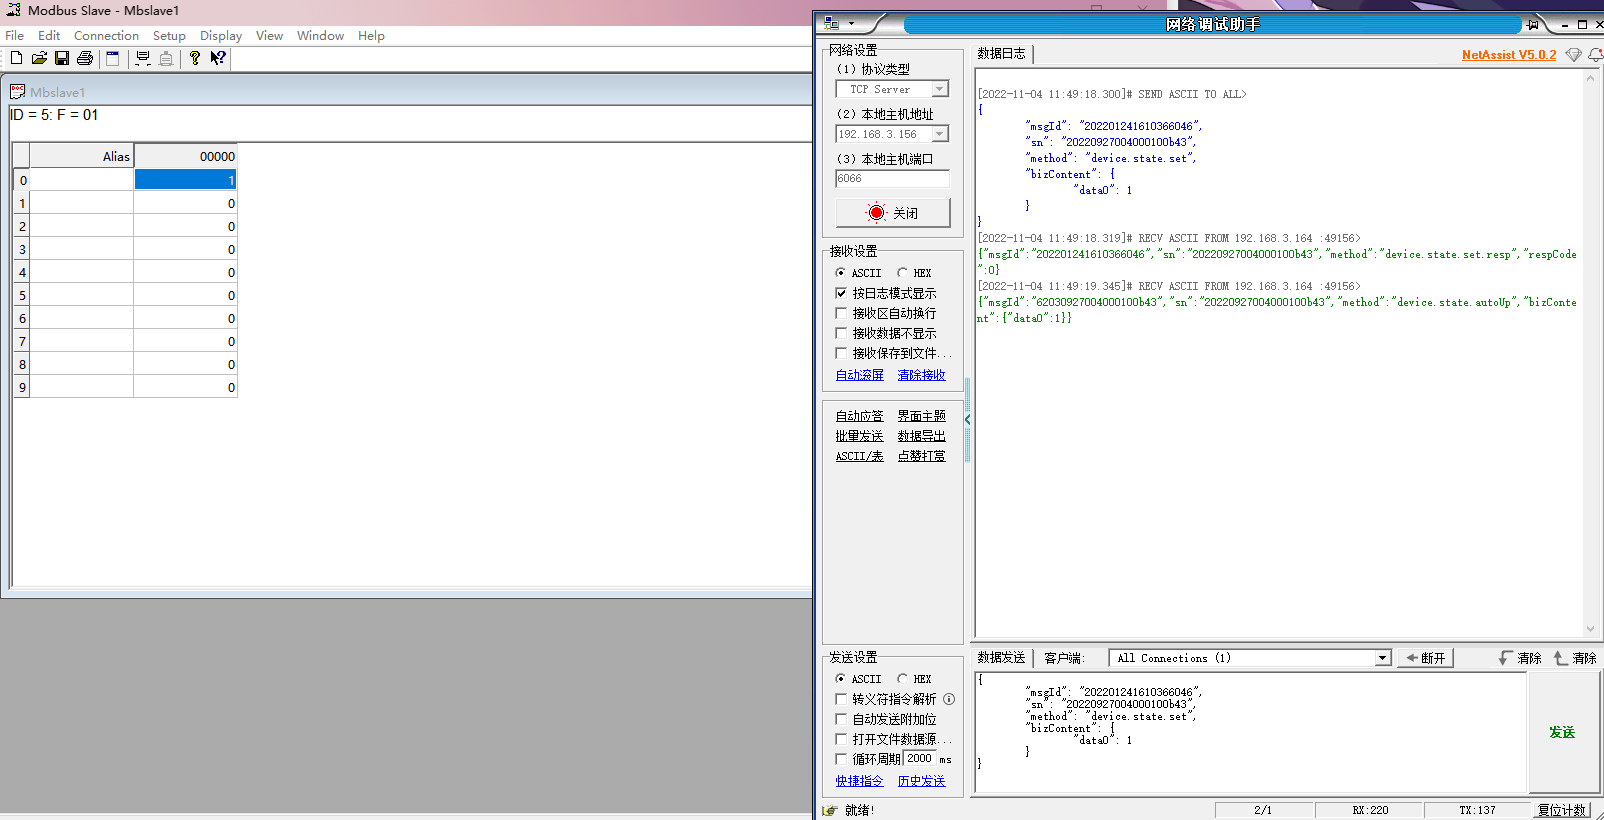Click the Connect icon in Modbus Slave toolbar
Image resolution: width=1604 pixels, height=820 pixels.
[x=143, y=58]
